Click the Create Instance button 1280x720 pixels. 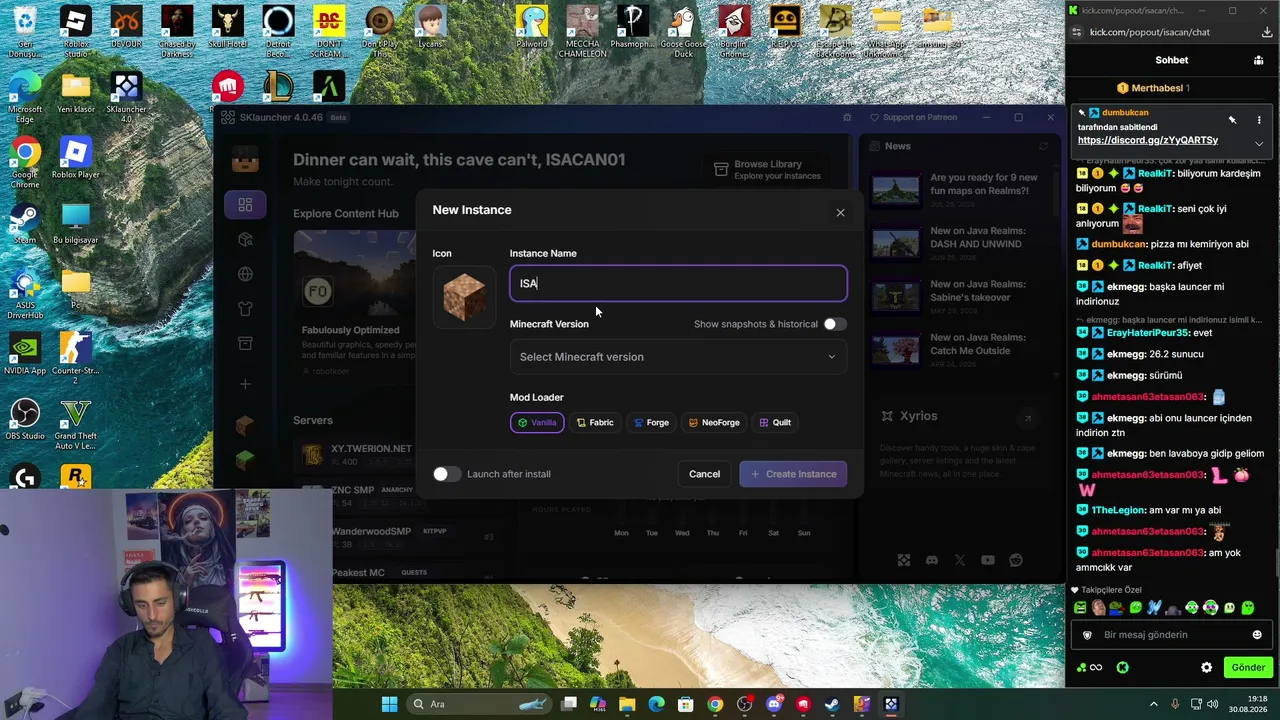pos(793,474)
